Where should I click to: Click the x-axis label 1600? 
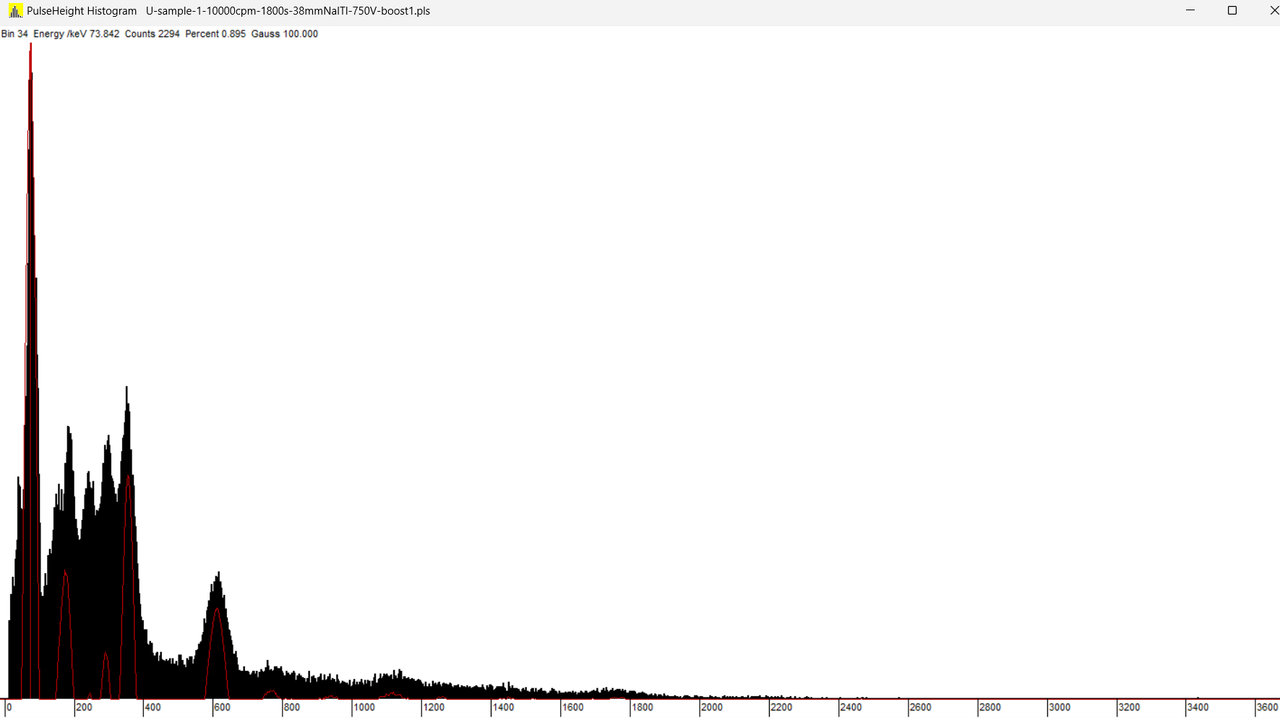pyautogui.click(x=573, y=708)
